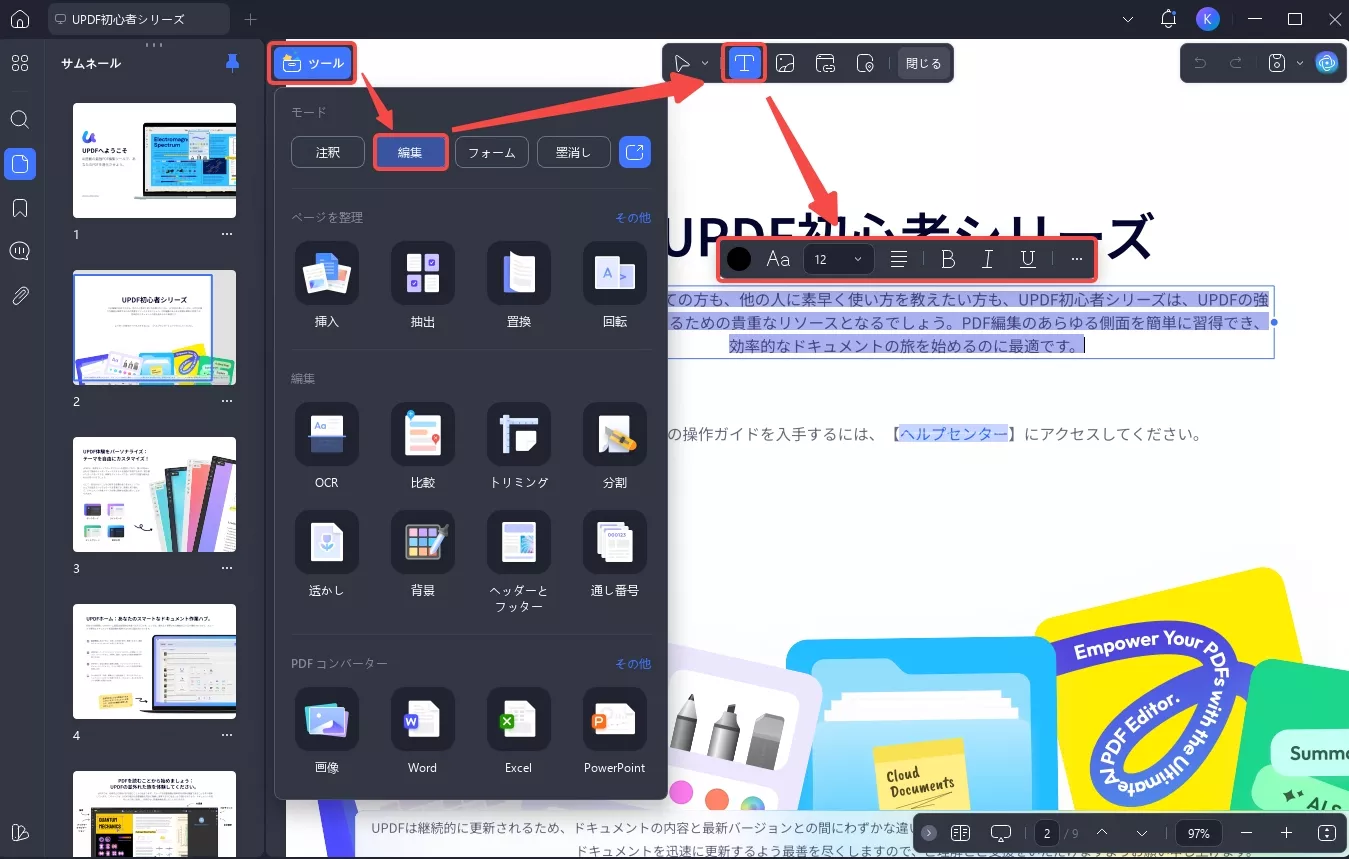Open the bookmark panel in left sidebar
Viewport: 1349px width, 859px height.
[19, 207]
